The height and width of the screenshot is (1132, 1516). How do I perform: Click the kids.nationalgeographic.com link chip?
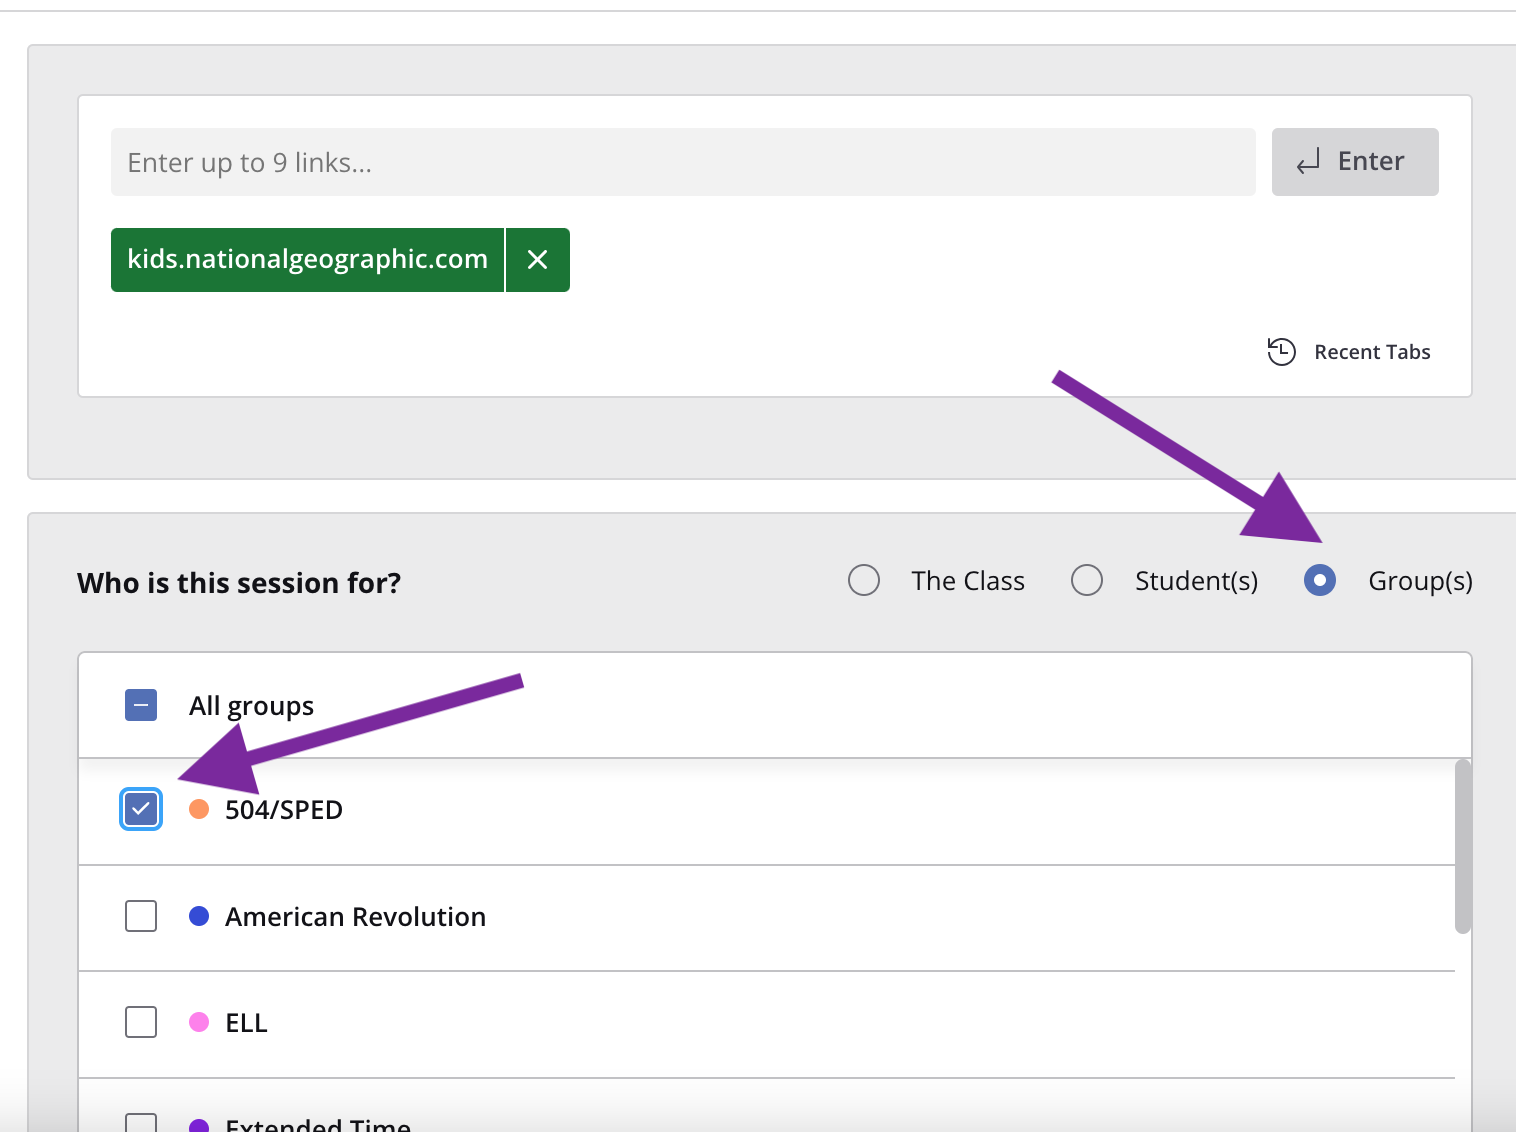pyautogui.click(x=305, y=259)
